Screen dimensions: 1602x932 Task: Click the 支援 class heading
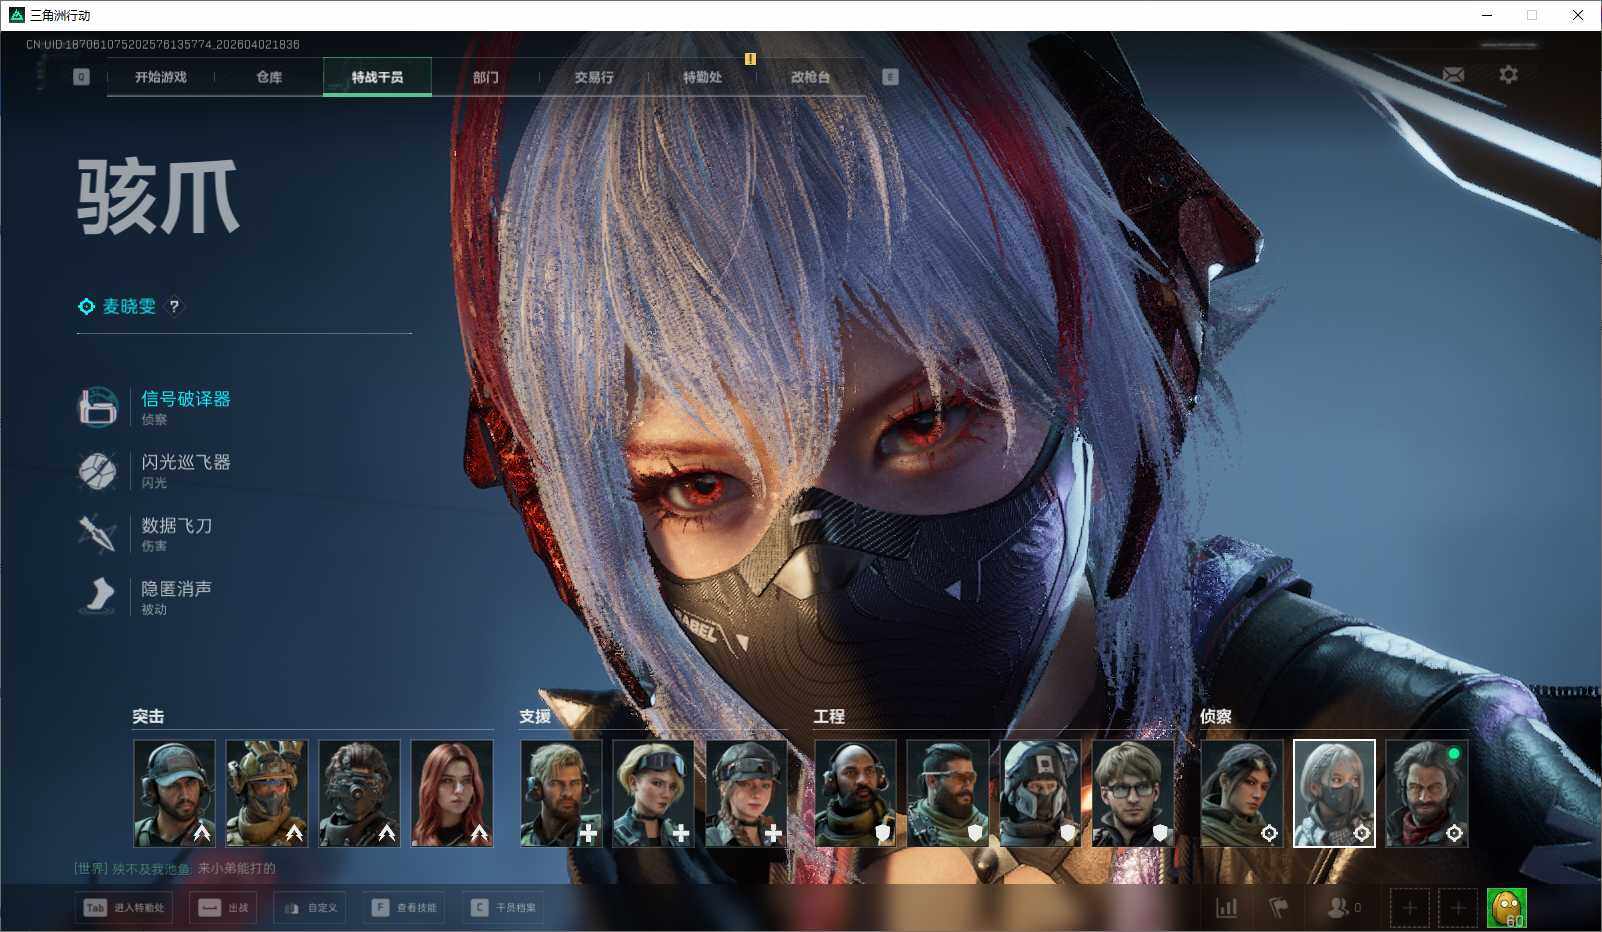coord(535,716)
